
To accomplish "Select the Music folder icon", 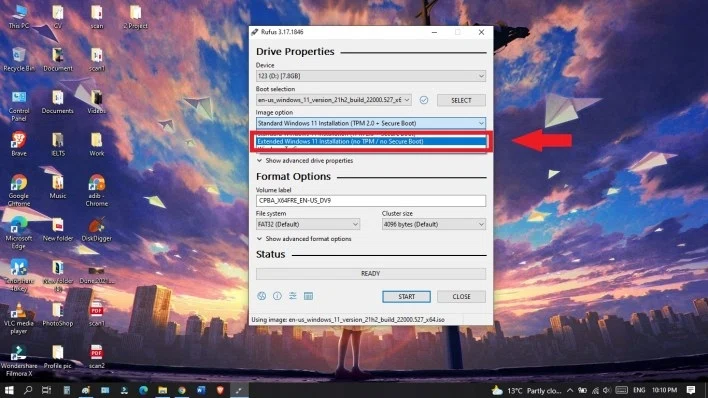I will point(58,187).
